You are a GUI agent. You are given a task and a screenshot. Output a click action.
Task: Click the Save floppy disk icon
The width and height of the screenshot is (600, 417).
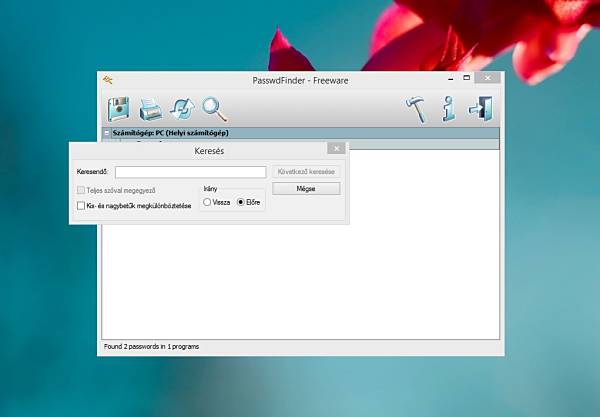tap(118, 109)
